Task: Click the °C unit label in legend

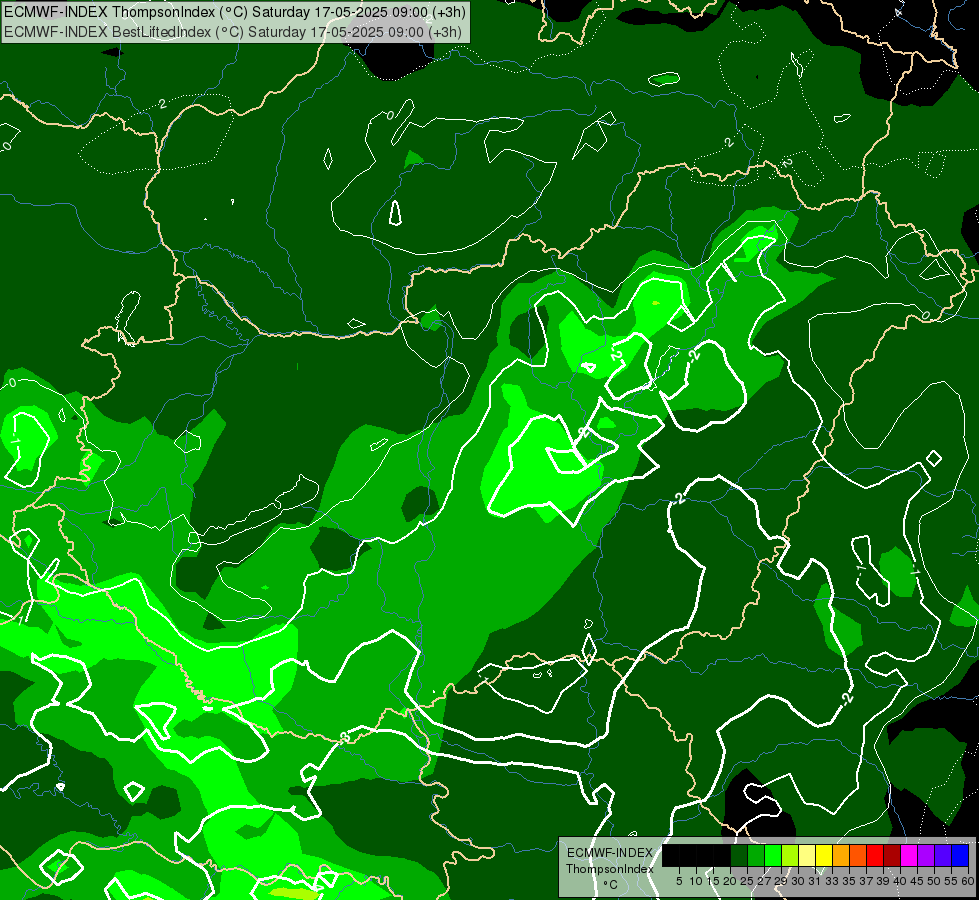Action: [611, 885]
